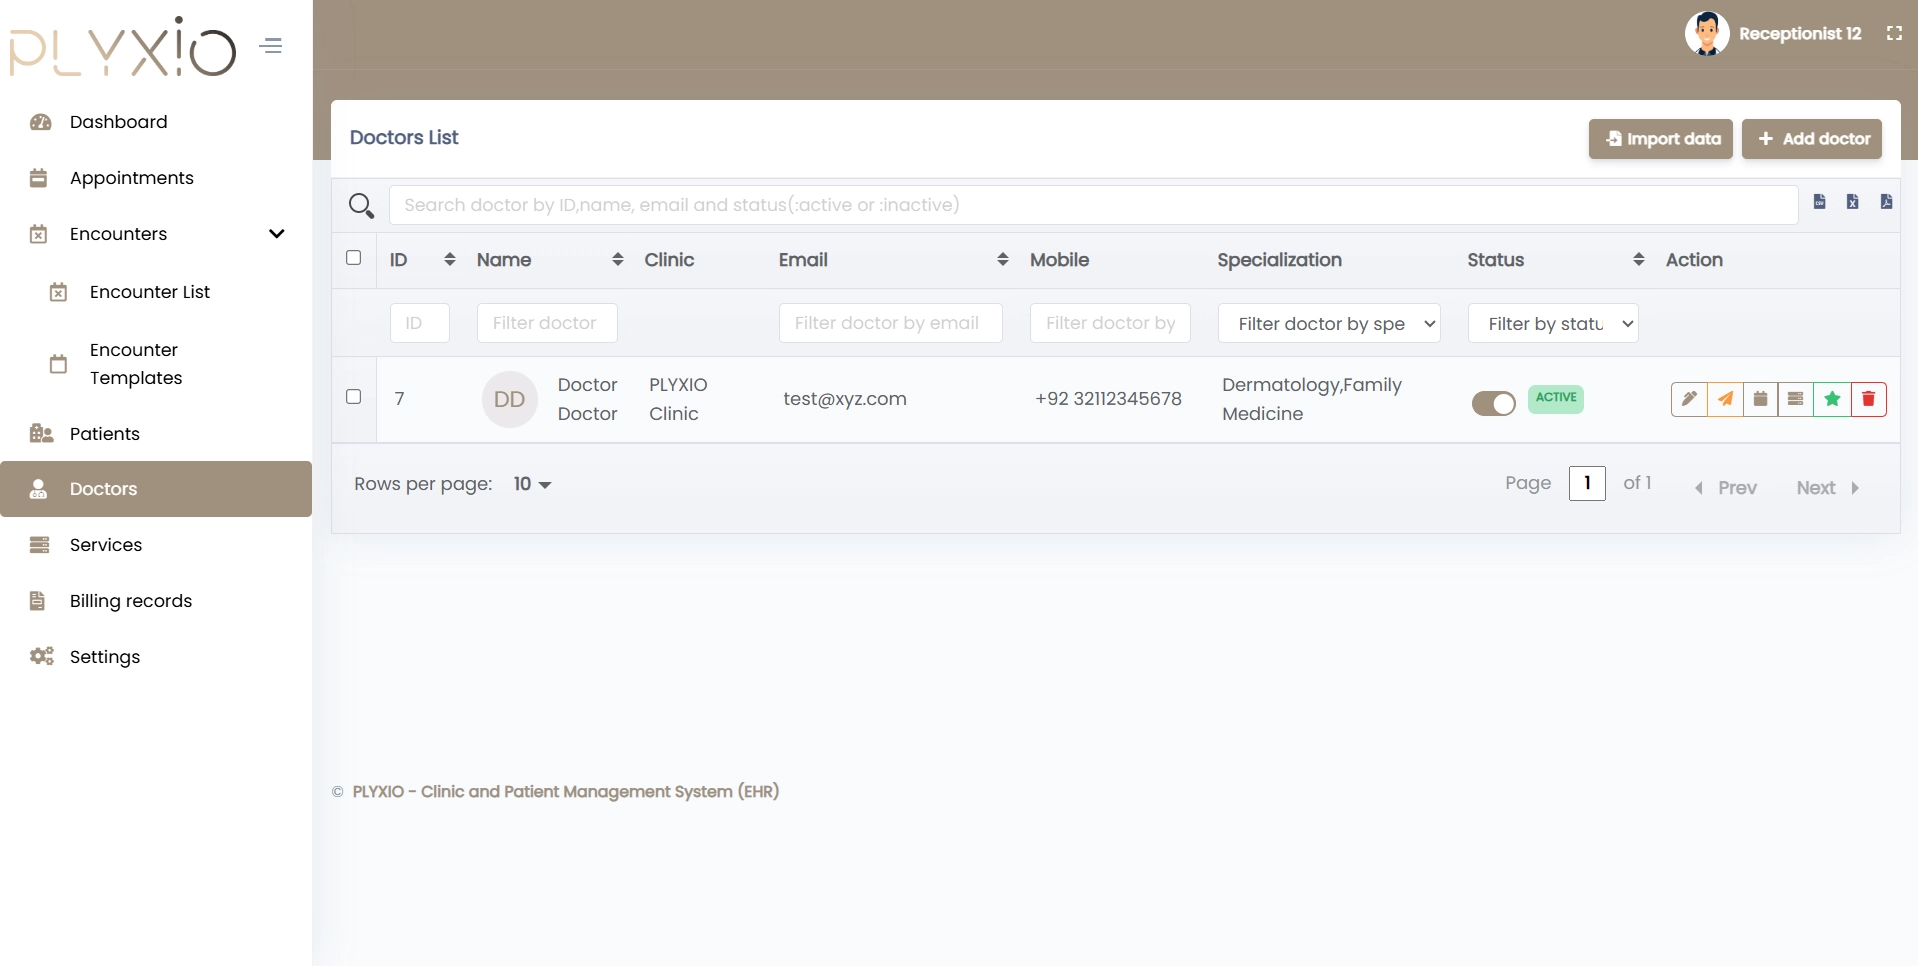Click the orange paper plane icon

click(1725, 399)
